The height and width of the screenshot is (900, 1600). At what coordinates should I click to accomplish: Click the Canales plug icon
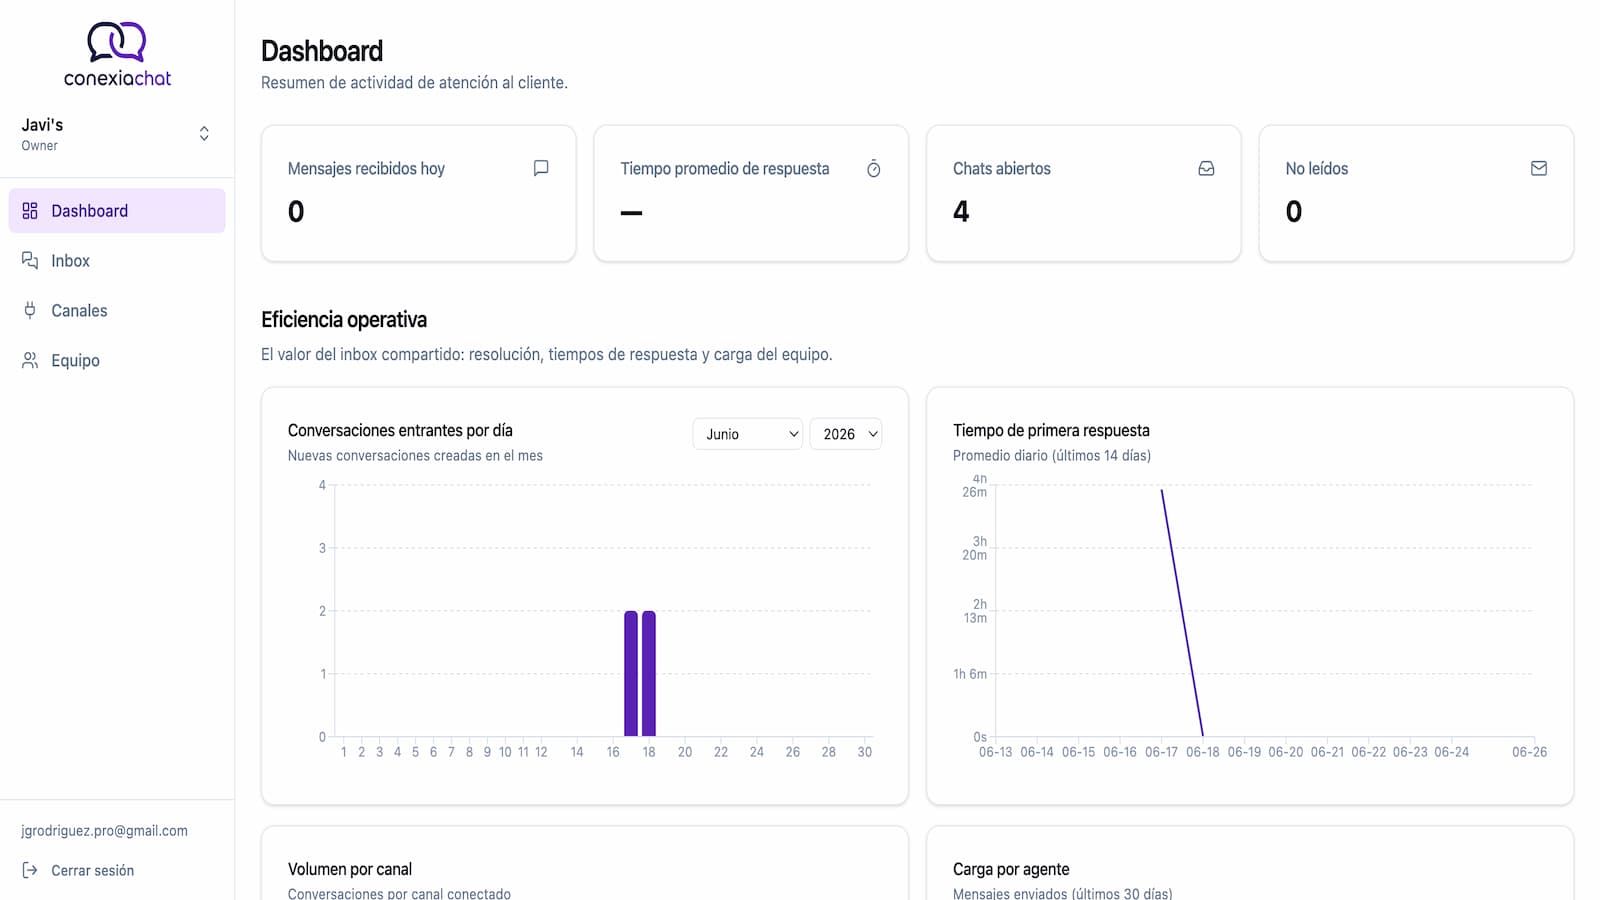pyautogui.click(x=30, y=310)
